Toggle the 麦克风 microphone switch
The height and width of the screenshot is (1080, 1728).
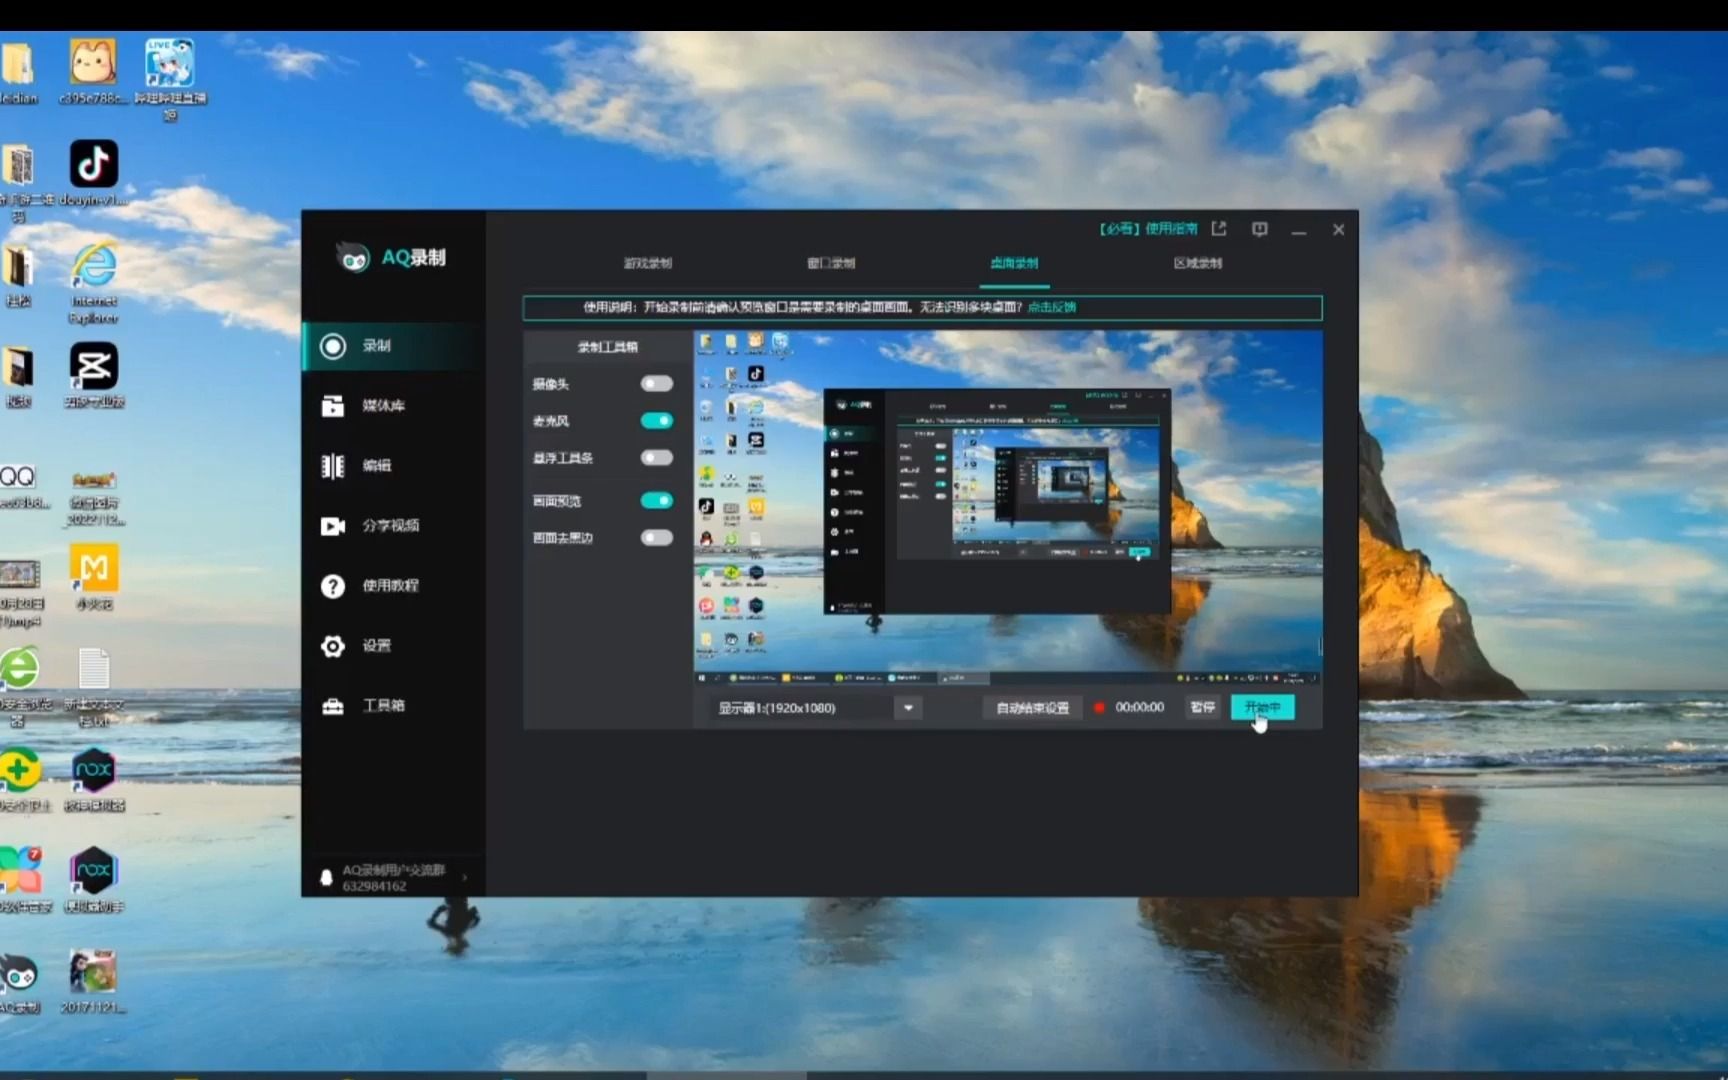657,421
